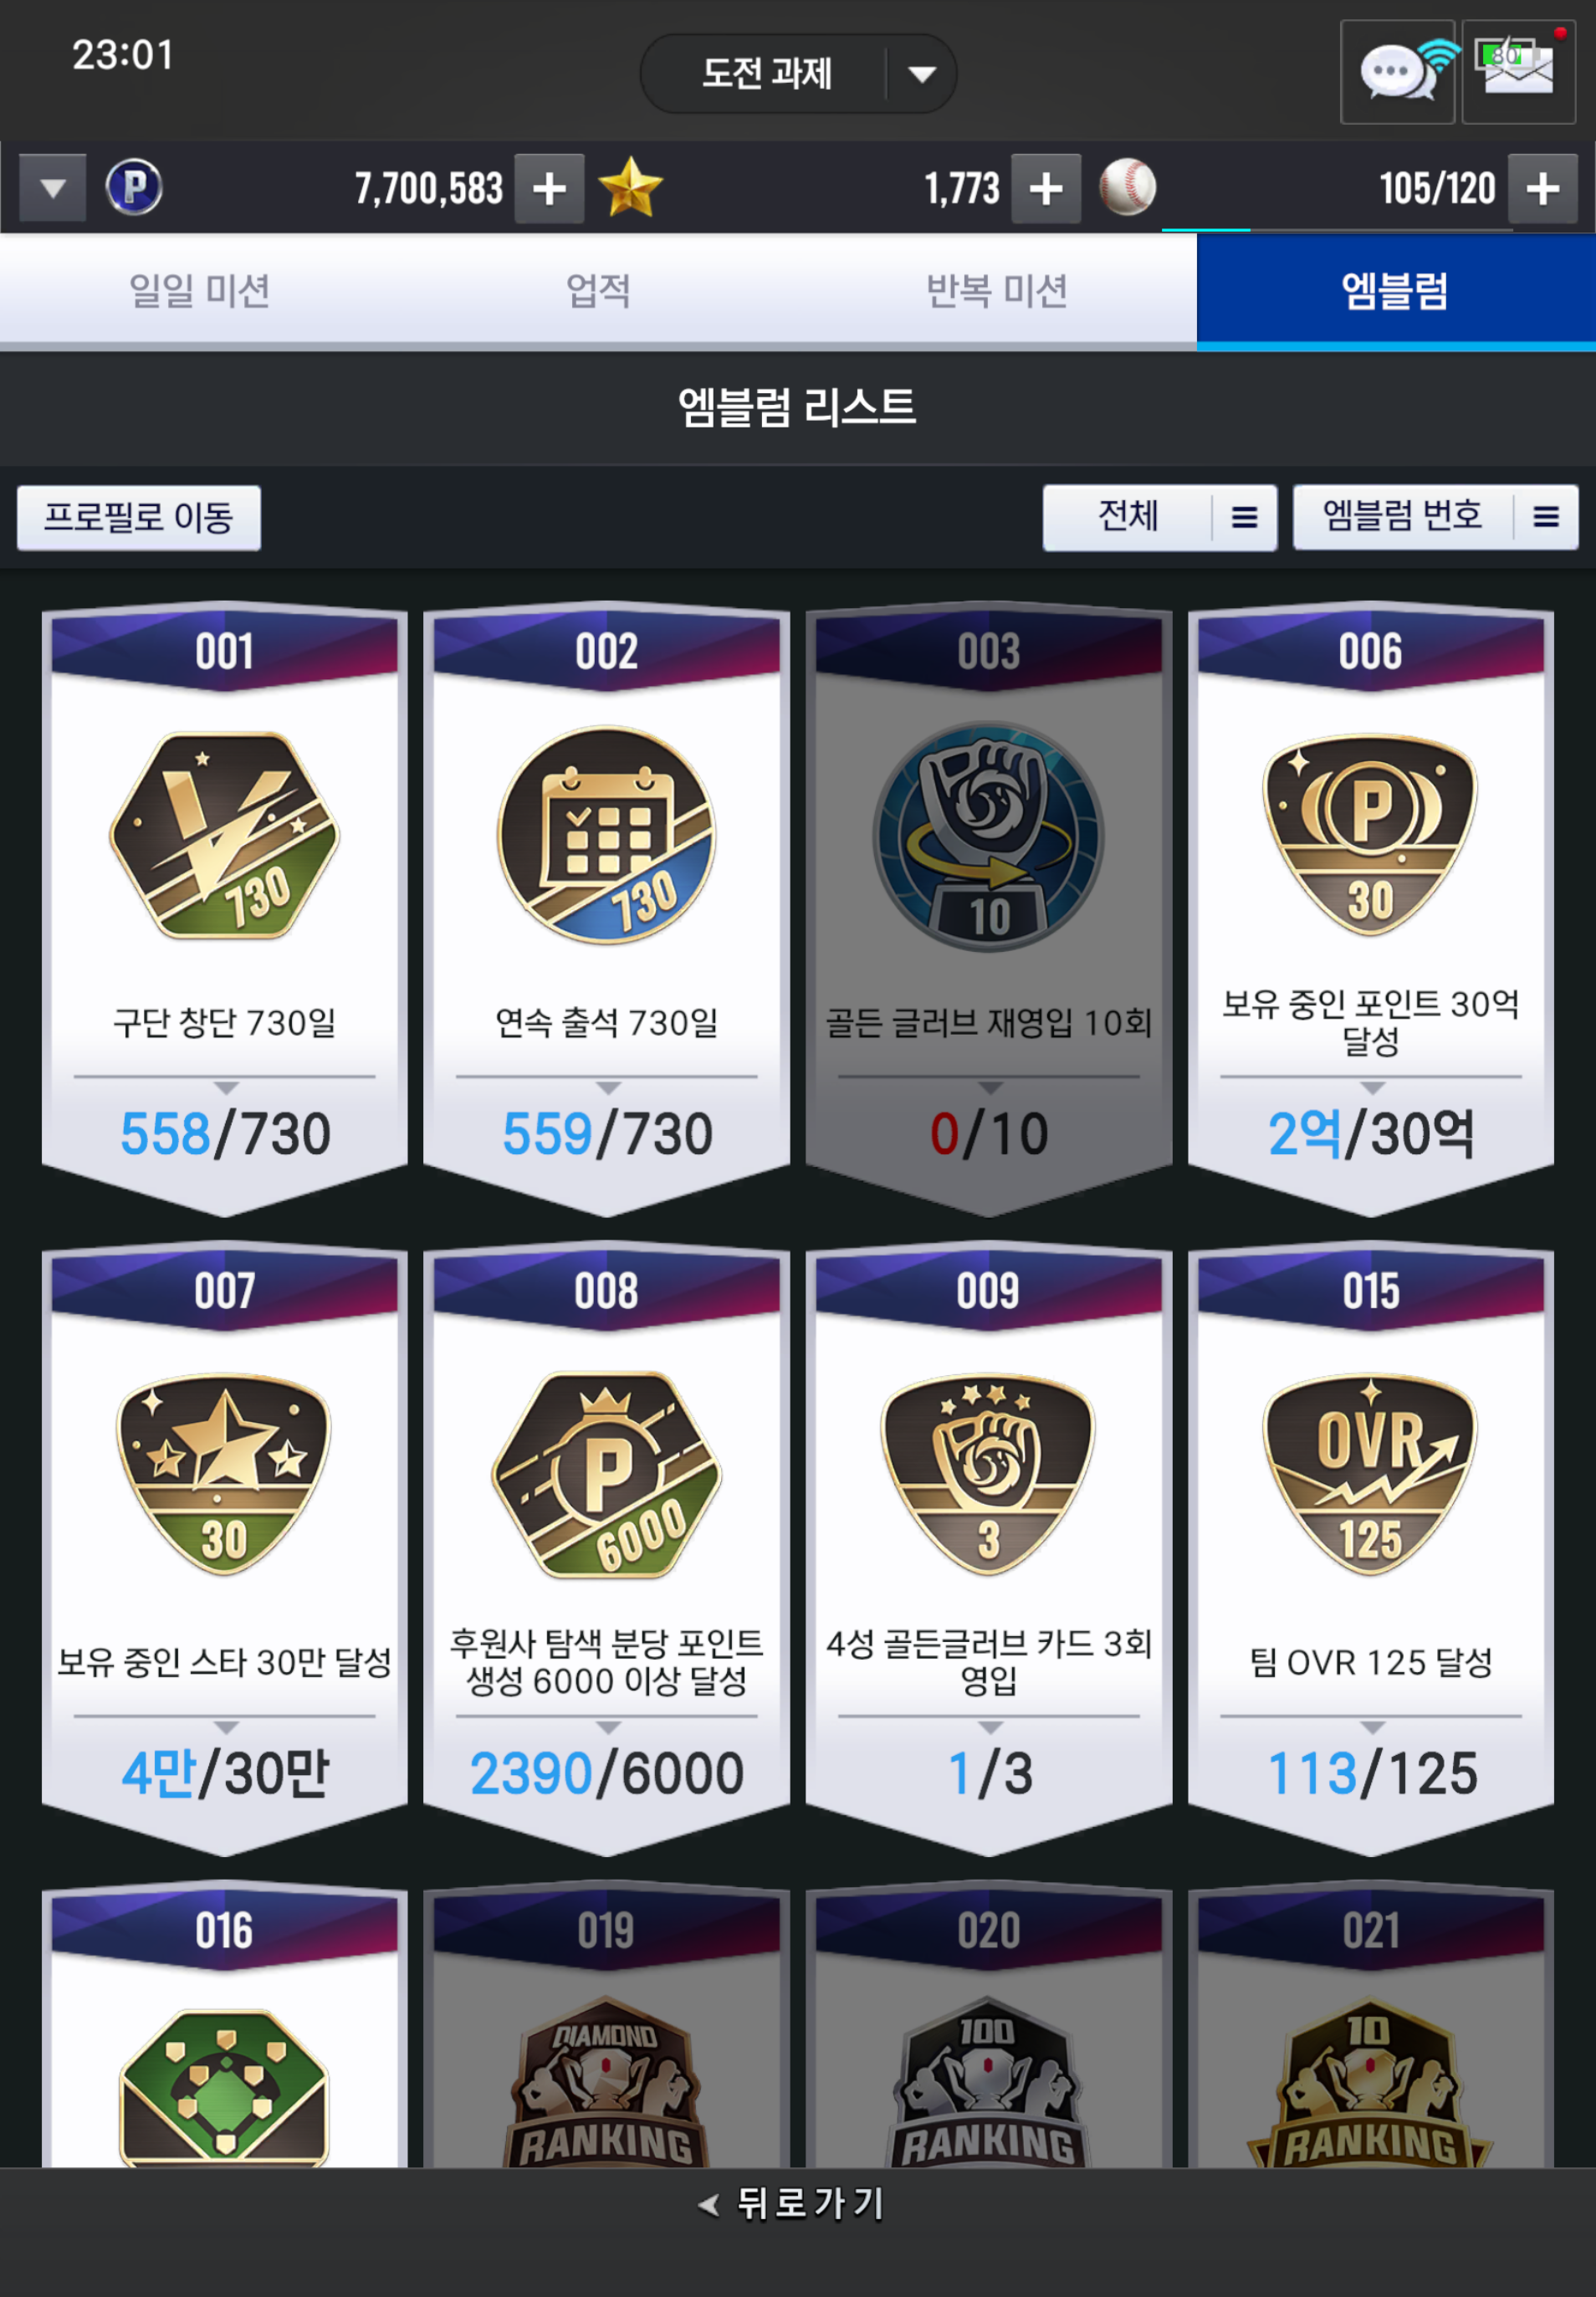
Task: Open the 전체 filter dropdown
Action: [1159, 517]
